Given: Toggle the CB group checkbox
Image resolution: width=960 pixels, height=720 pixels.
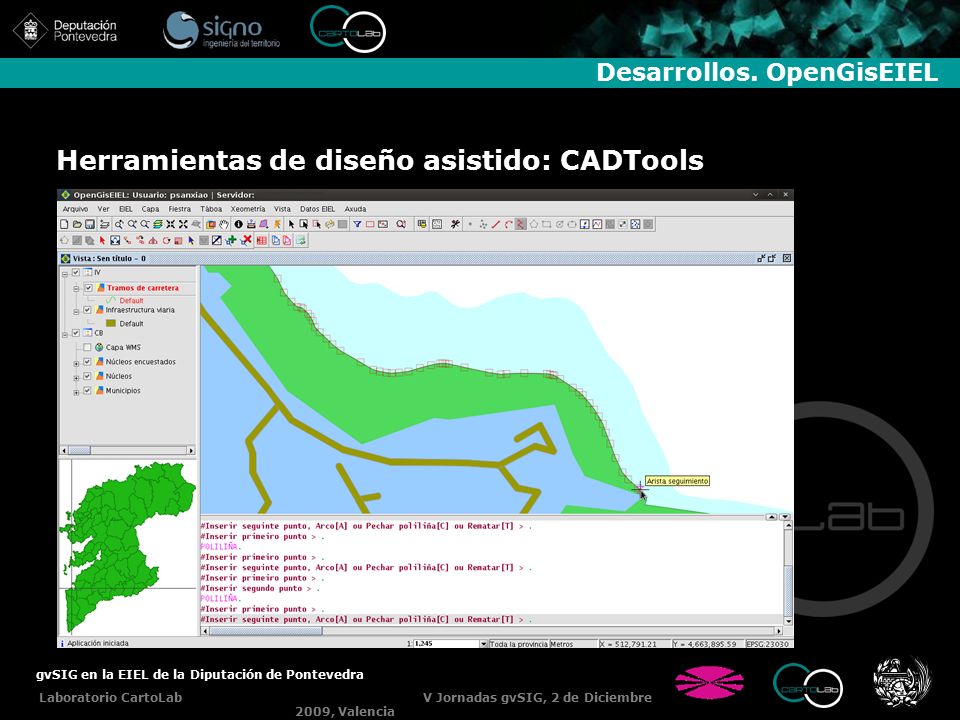Looking at the screenshot, I should pyautogui.click(x=76, y=333).
